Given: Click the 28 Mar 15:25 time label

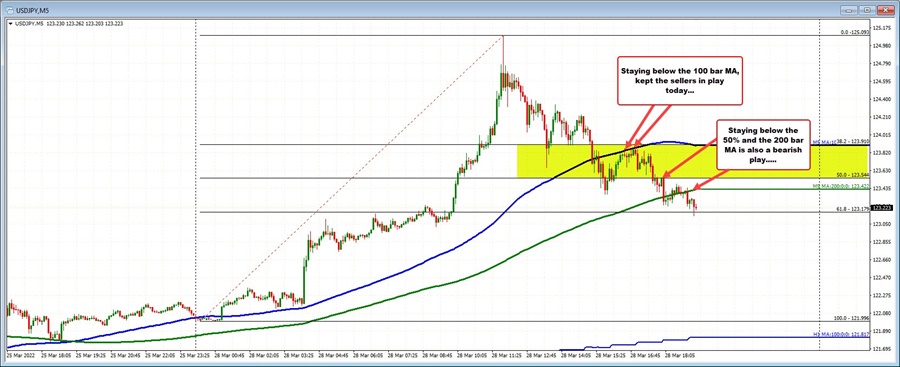Looking at the screenshot, I should [x=610, y=356].
